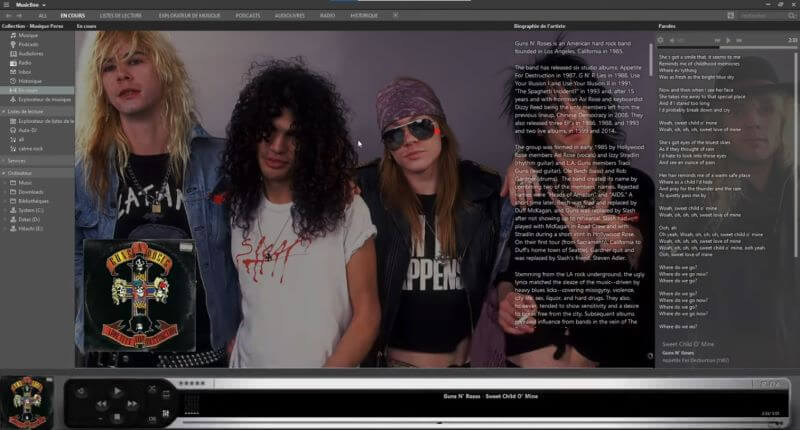Click previous track in the Paroles mini player
The width and height of the screenshot is (800, 430).
coord(717,40)
